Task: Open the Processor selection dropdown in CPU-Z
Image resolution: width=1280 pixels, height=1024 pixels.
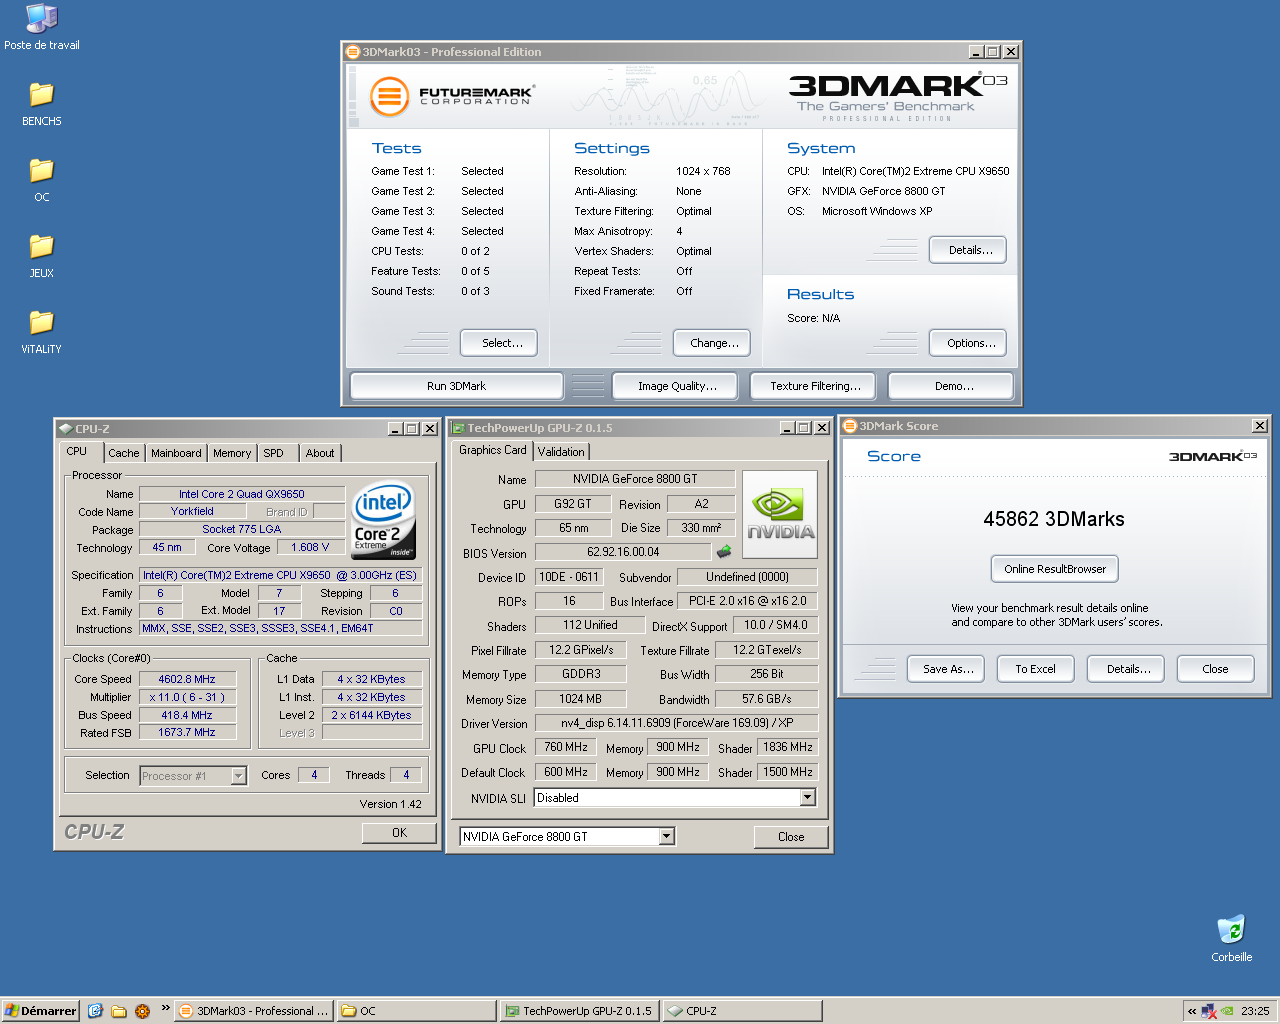Action: (x=239, y=776)
